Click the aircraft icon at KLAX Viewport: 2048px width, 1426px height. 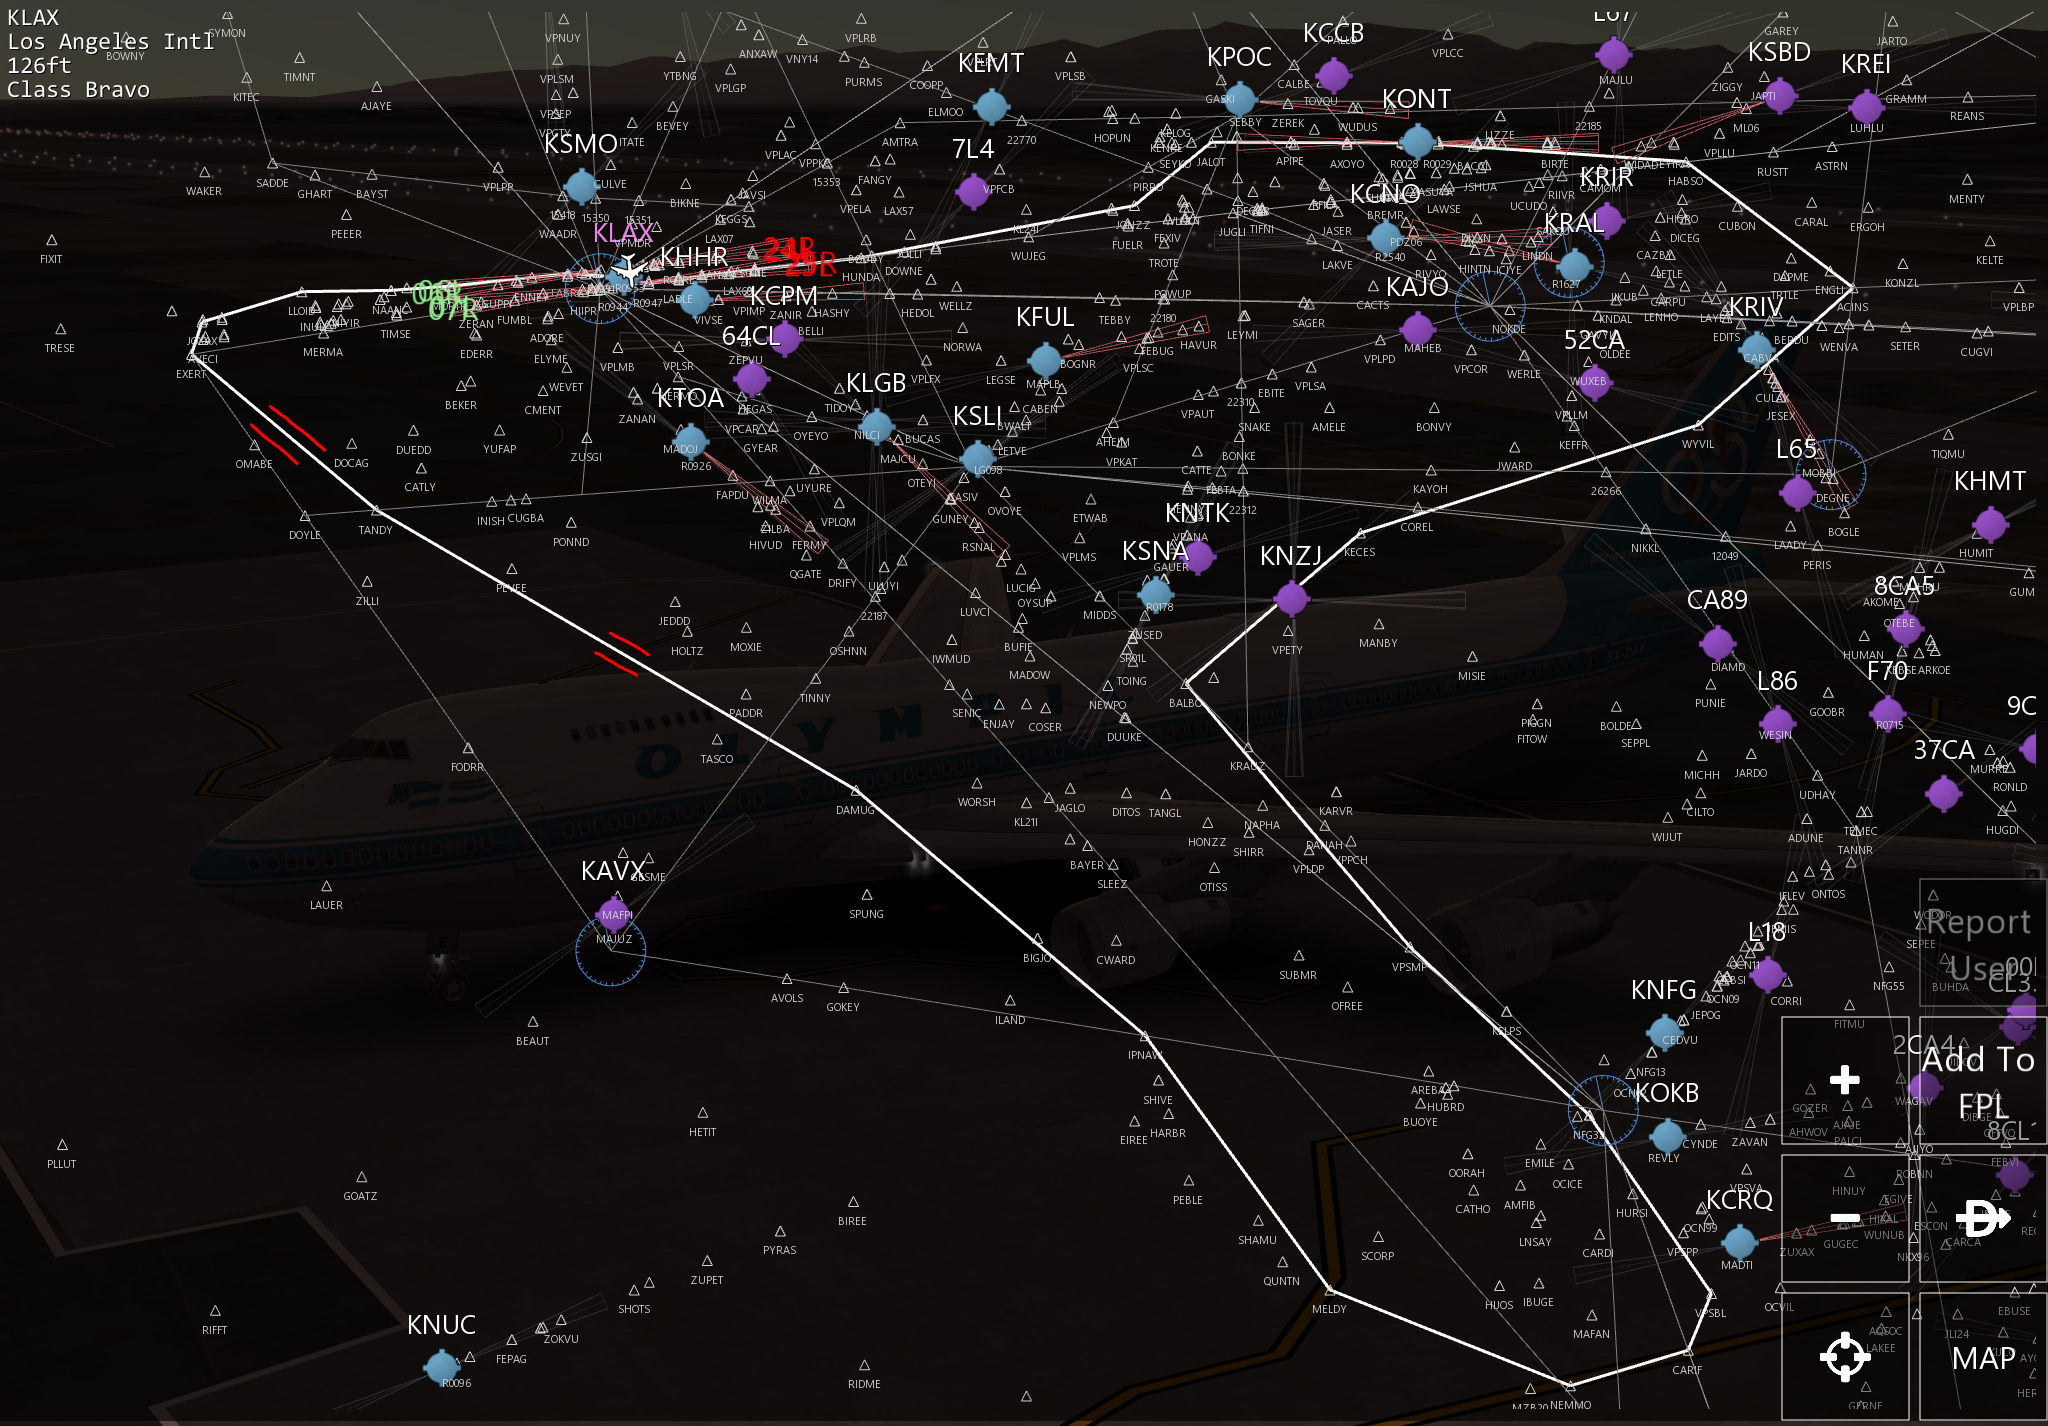(x=627, y=268)
